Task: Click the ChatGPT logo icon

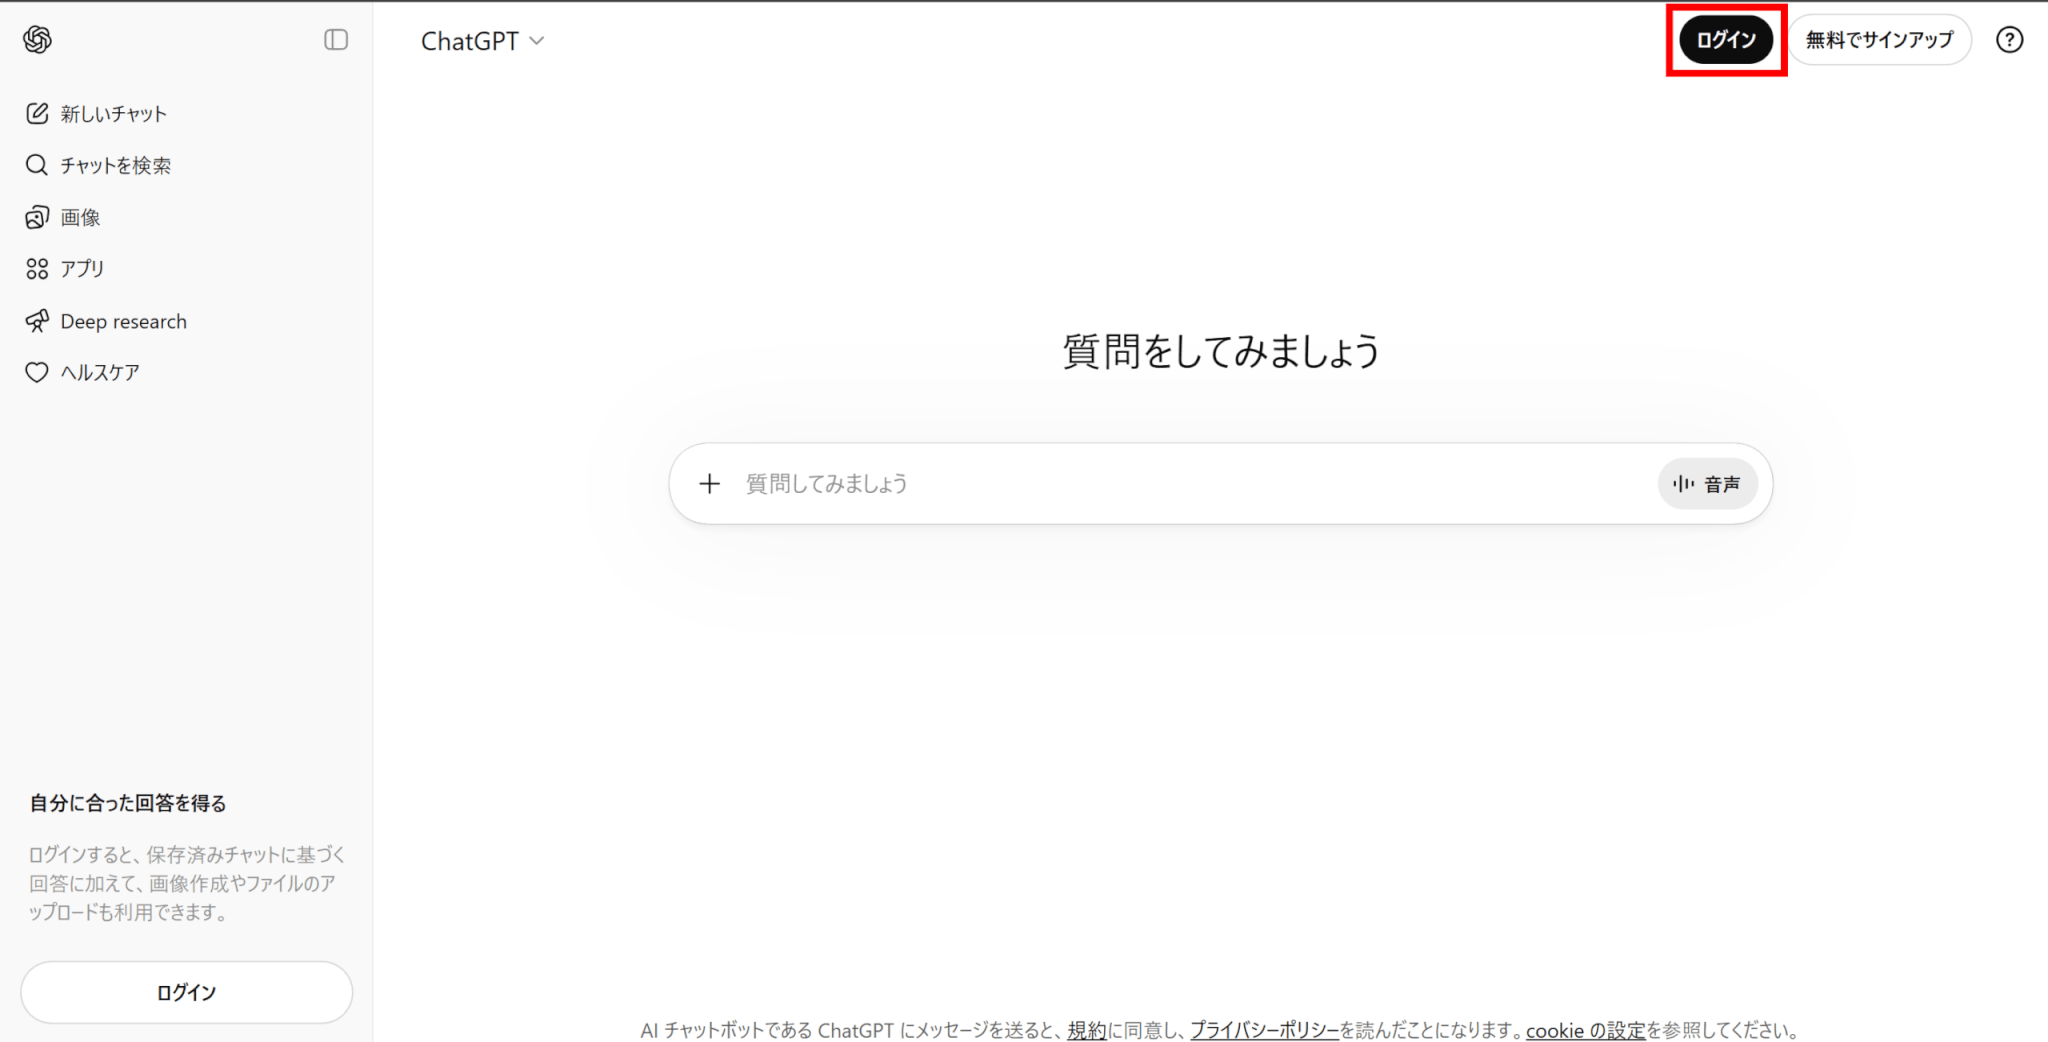Action: click(x=37, y=39)
